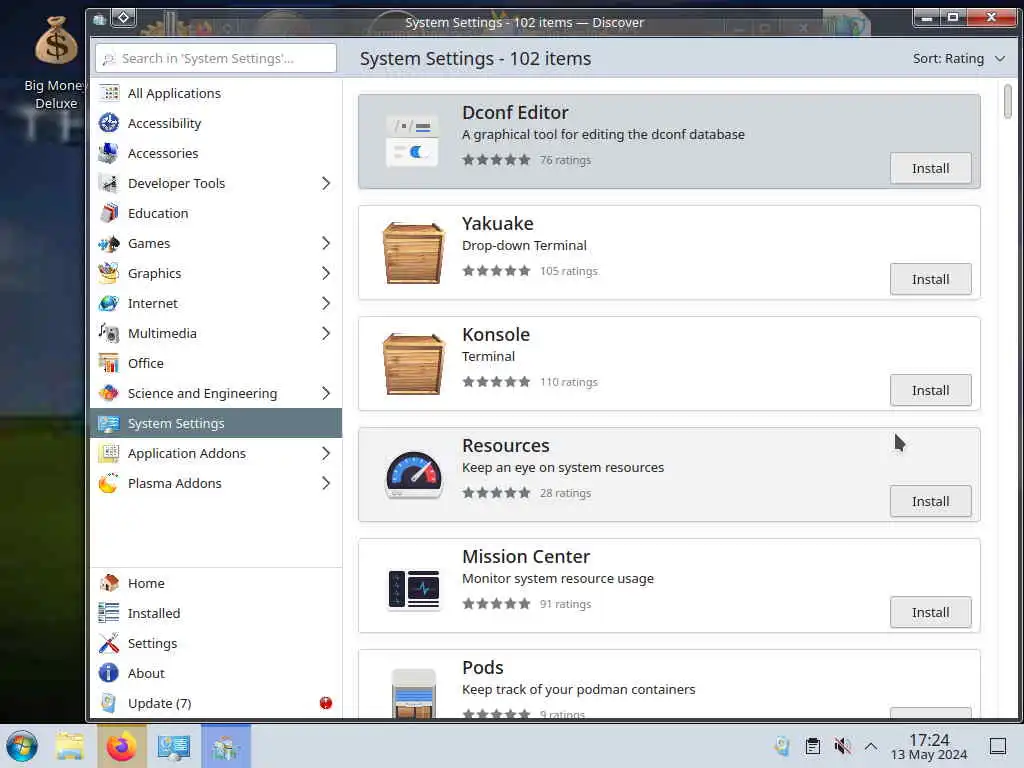Screen dimensions: 1024x768
Task: Open the Resources gauge icon
Action: tap(413, 475)
